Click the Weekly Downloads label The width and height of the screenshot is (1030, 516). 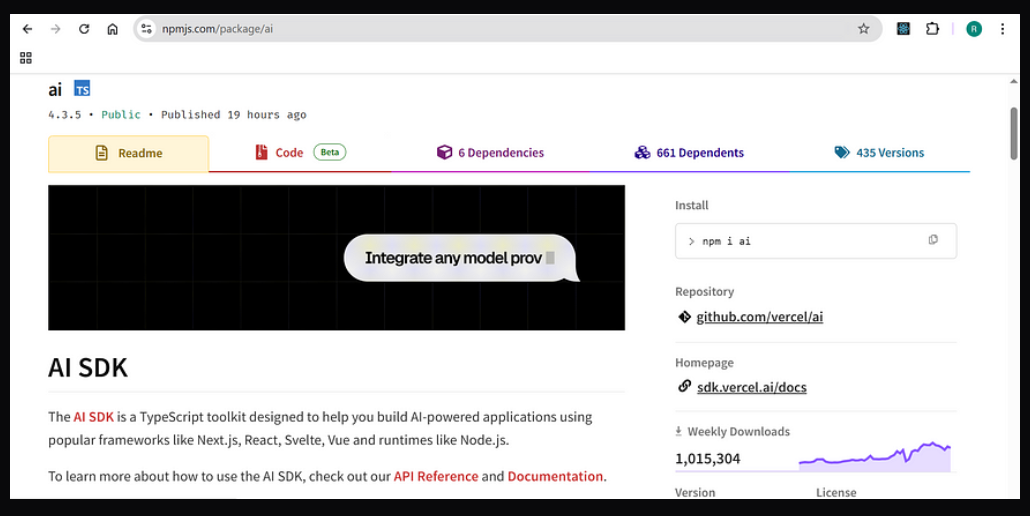(x=738, y=431)
